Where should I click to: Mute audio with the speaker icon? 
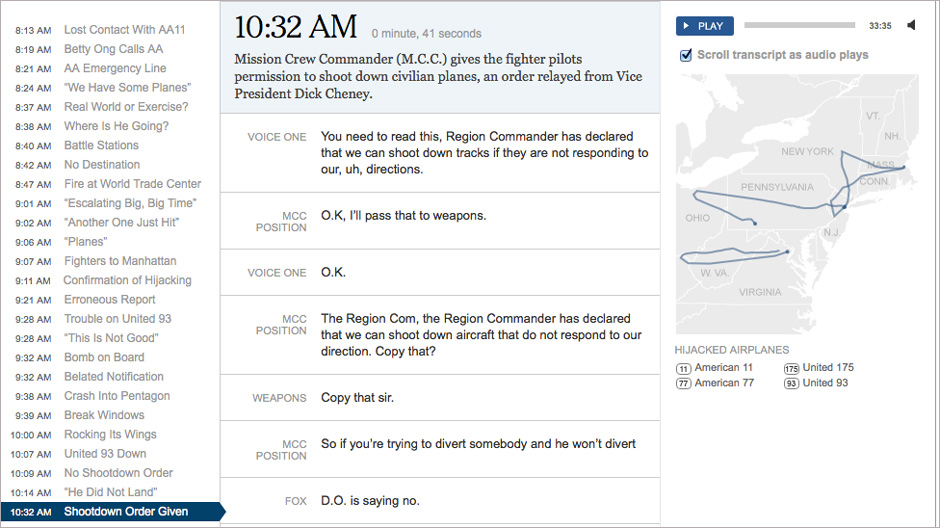click(x=911, y=26)
